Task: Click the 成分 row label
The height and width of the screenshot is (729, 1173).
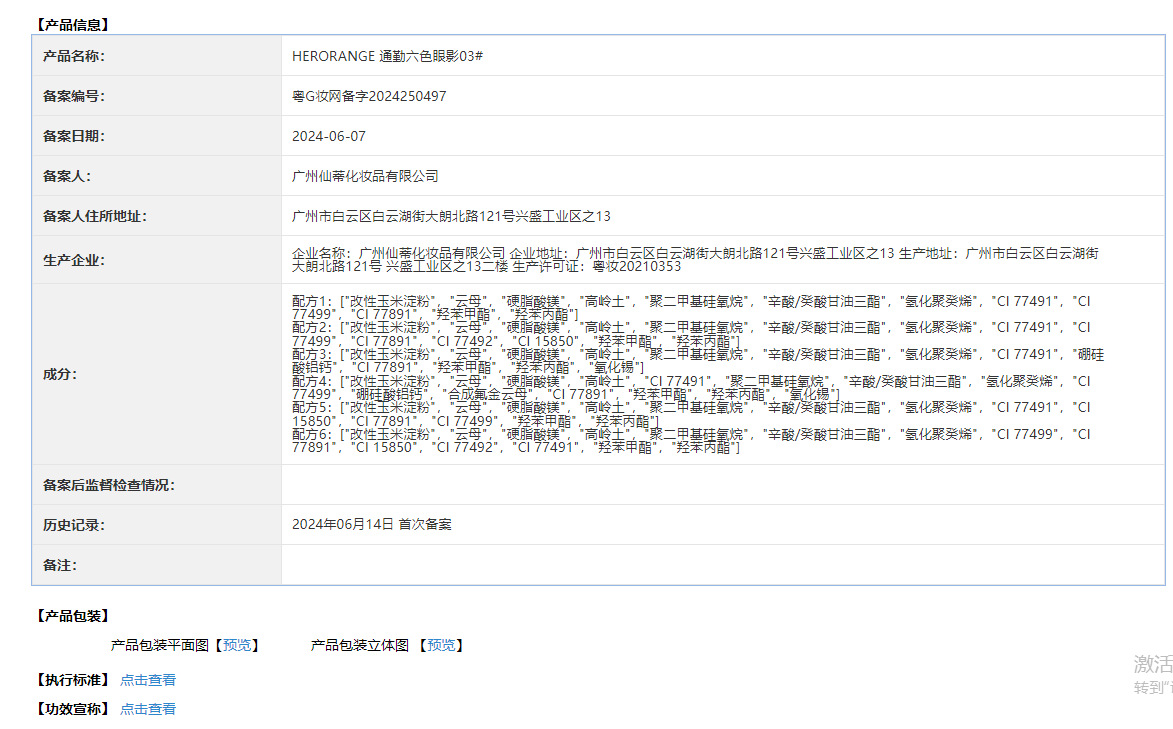Action: tap(60, 374)
